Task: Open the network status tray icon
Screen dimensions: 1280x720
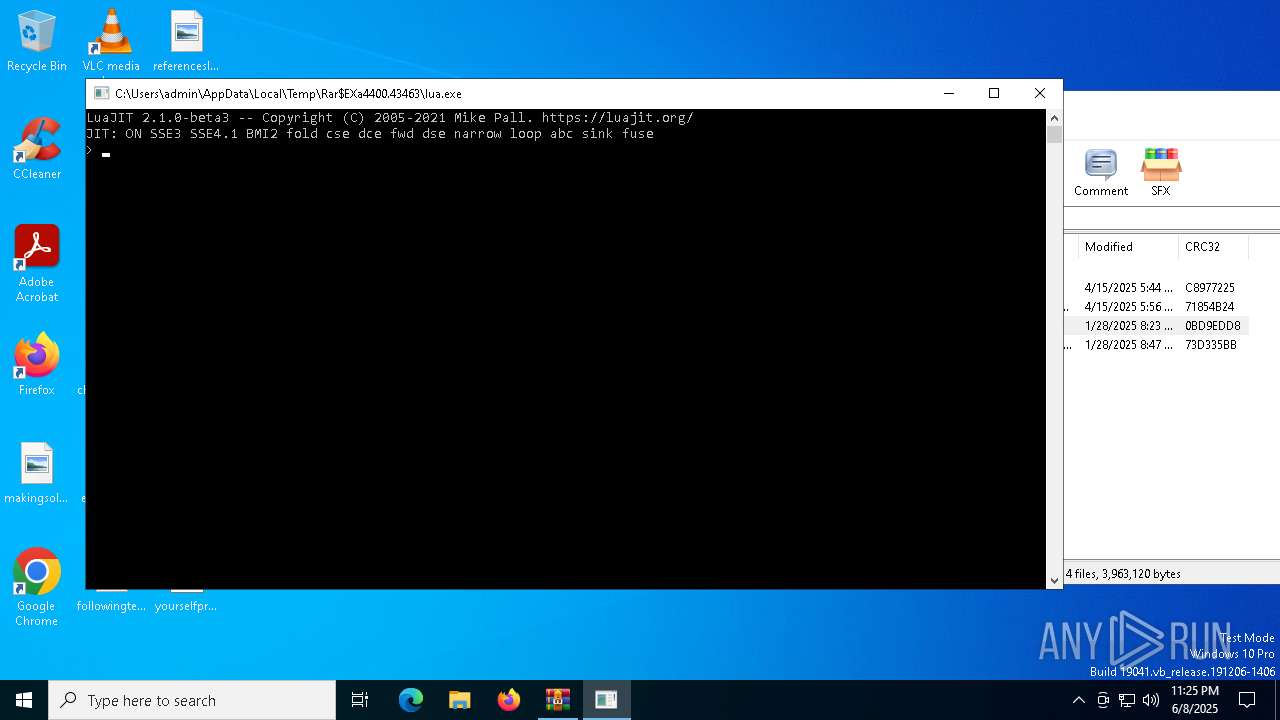Action: tap(1127, 700)
